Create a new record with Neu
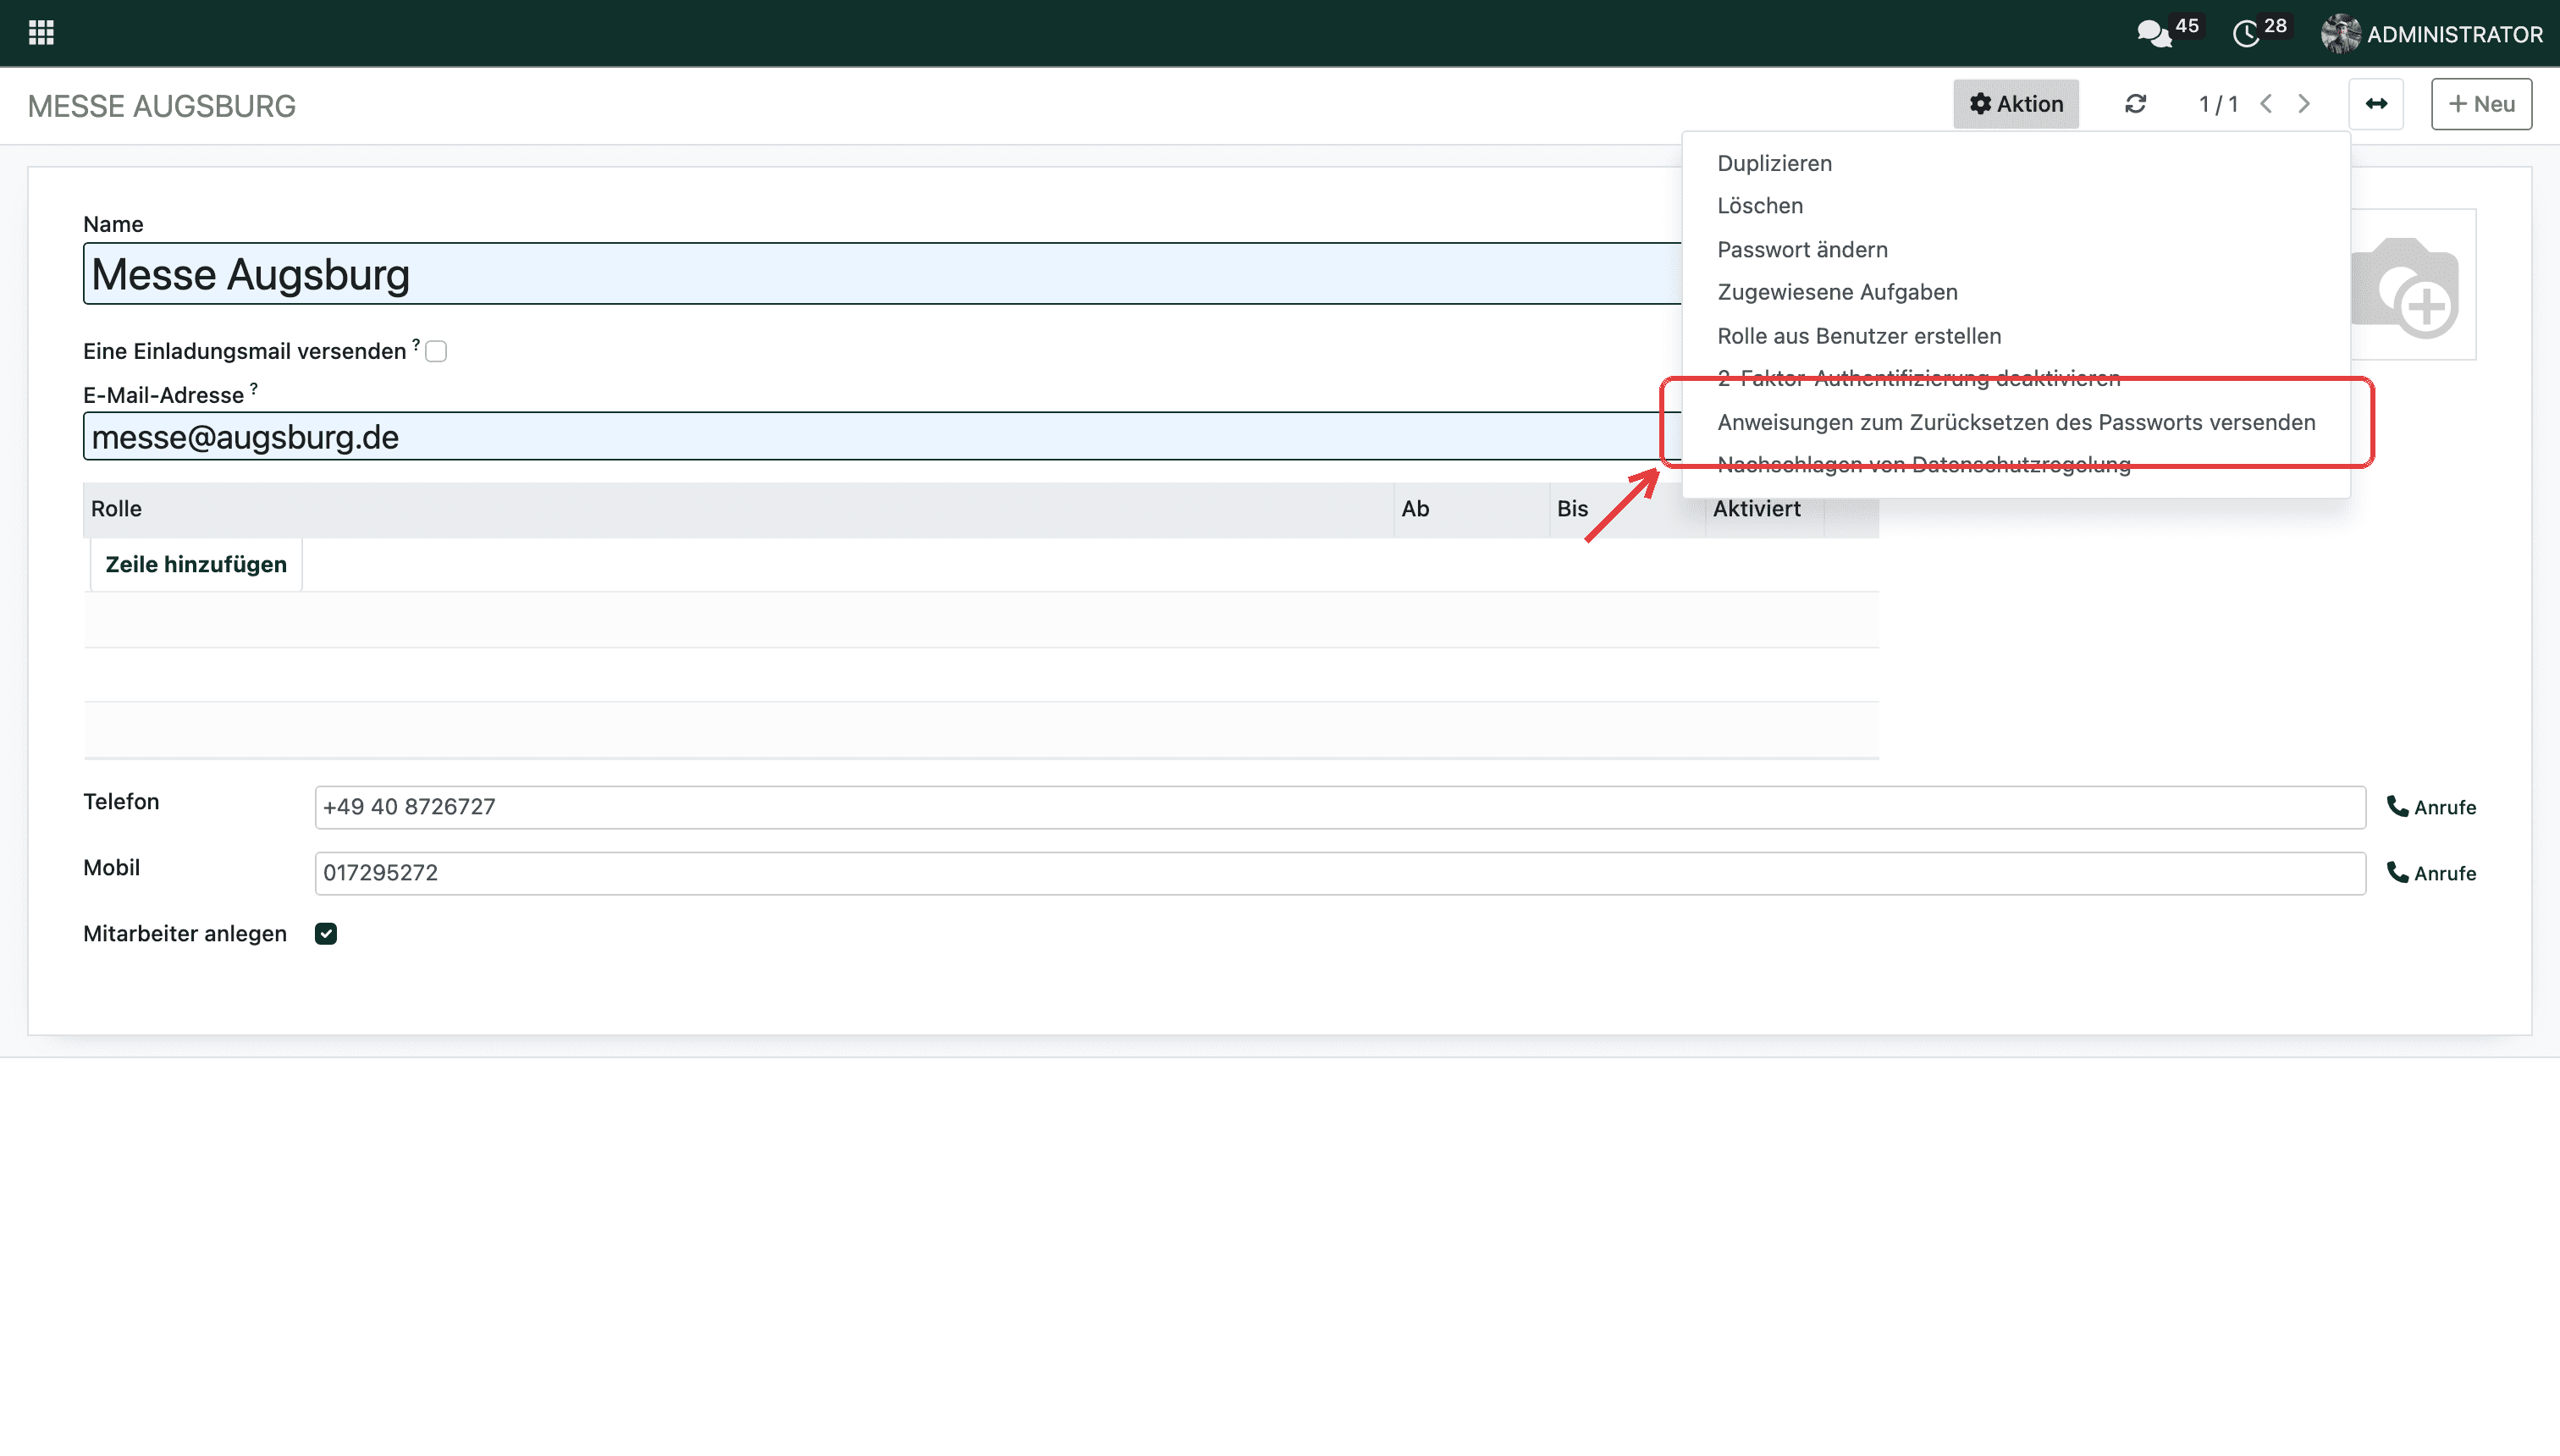The height and width of the screenshot is (1456, 2560). (2481, 104)
